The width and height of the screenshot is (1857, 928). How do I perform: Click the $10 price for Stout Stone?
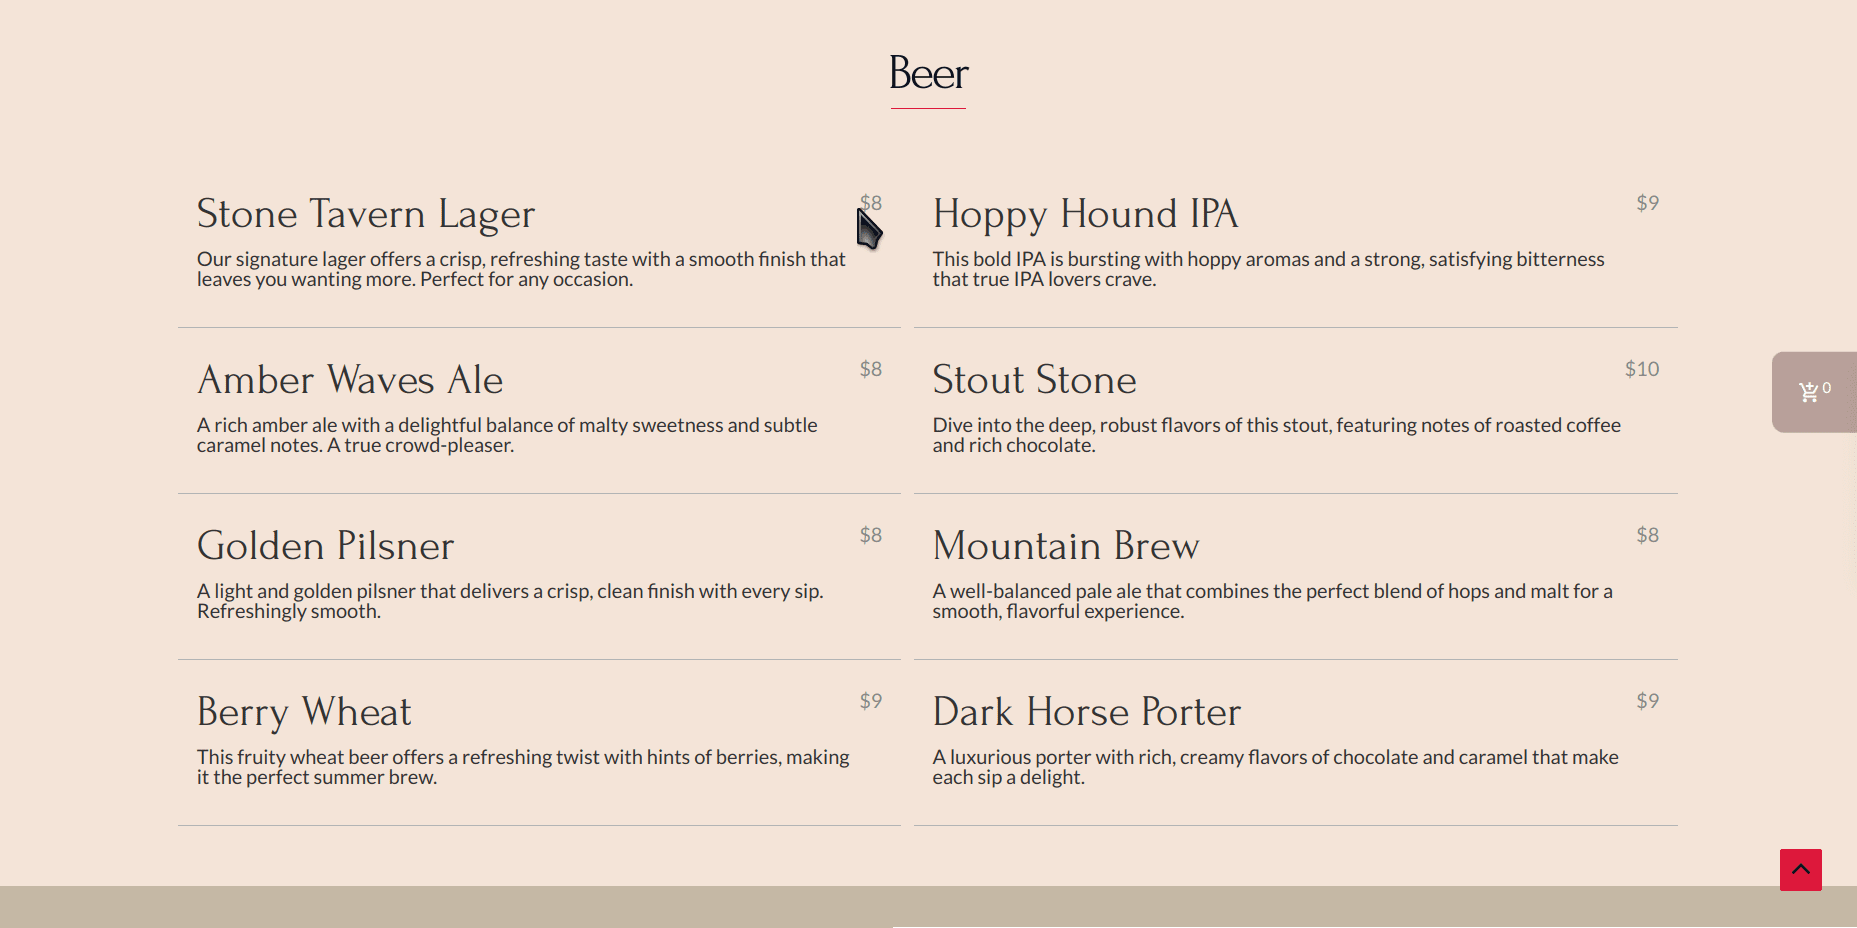[1641, 369]
